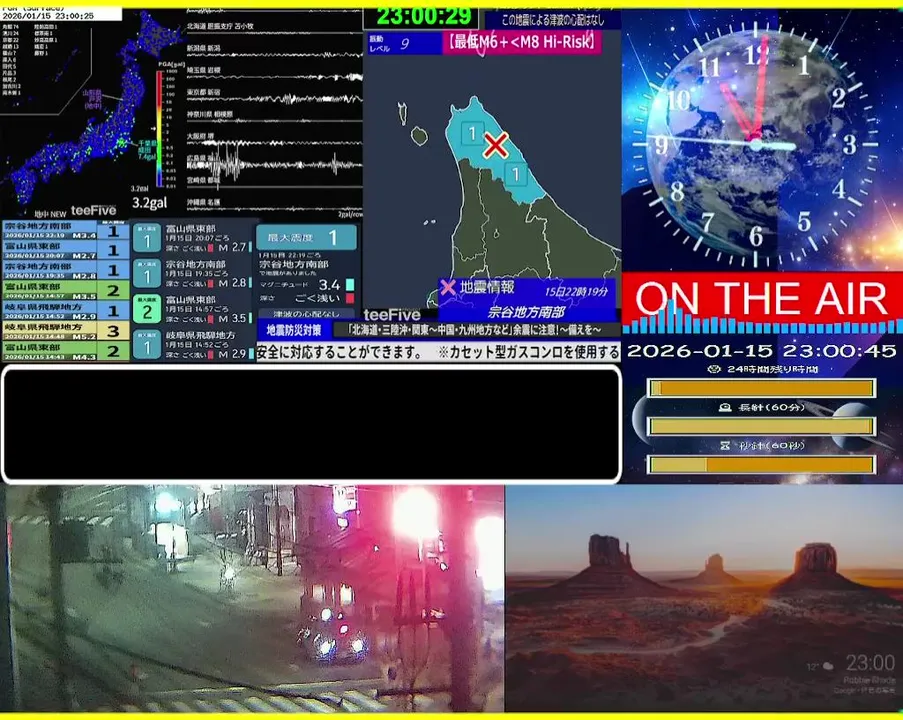903x720 pixels.
Task: Click the icon left of 長針(60分)
Action: coord(725,407)
